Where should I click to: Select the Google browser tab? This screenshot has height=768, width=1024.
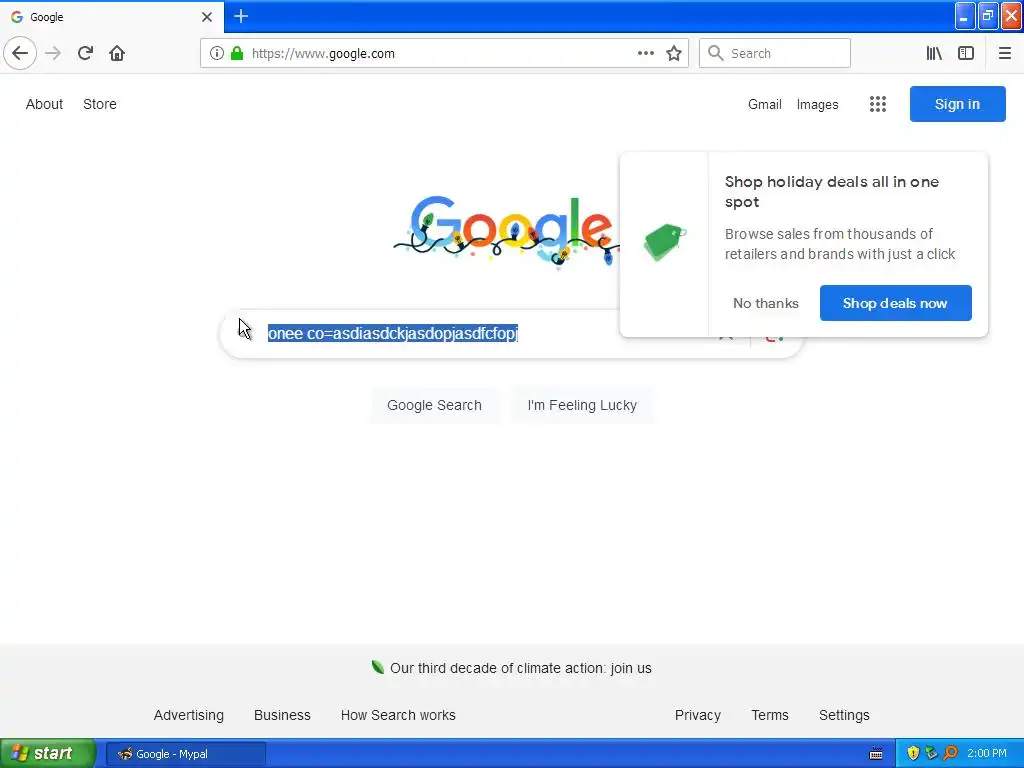[111, 17]
